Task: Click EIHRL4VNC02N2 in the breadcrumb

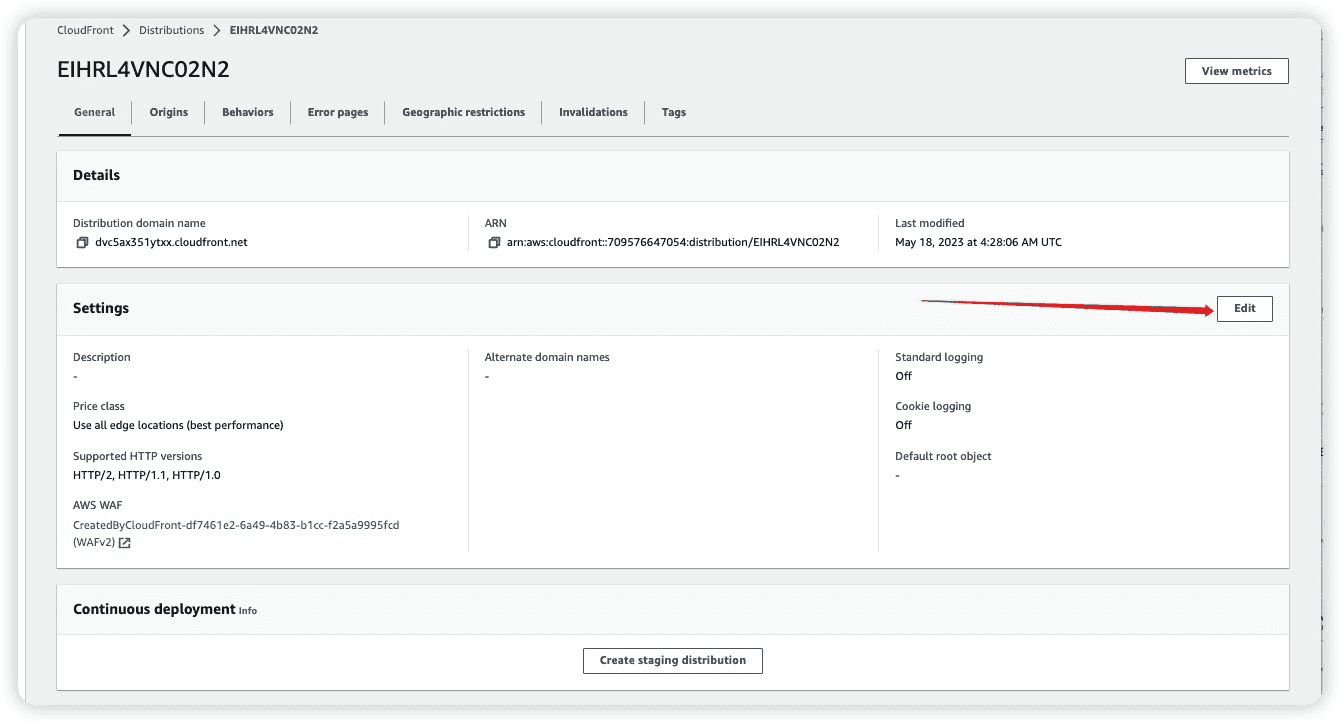Action: [274, 30]
